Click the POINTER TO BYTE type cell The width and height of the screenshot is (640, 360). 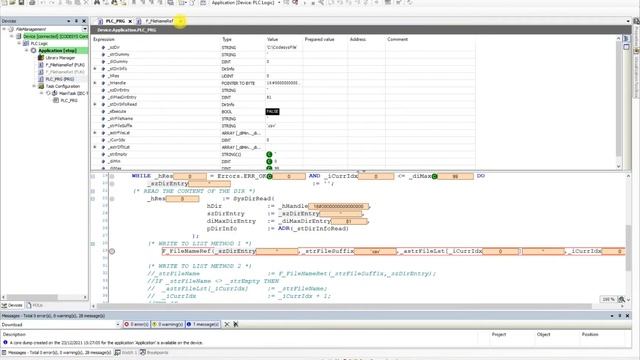coord(238,83)
